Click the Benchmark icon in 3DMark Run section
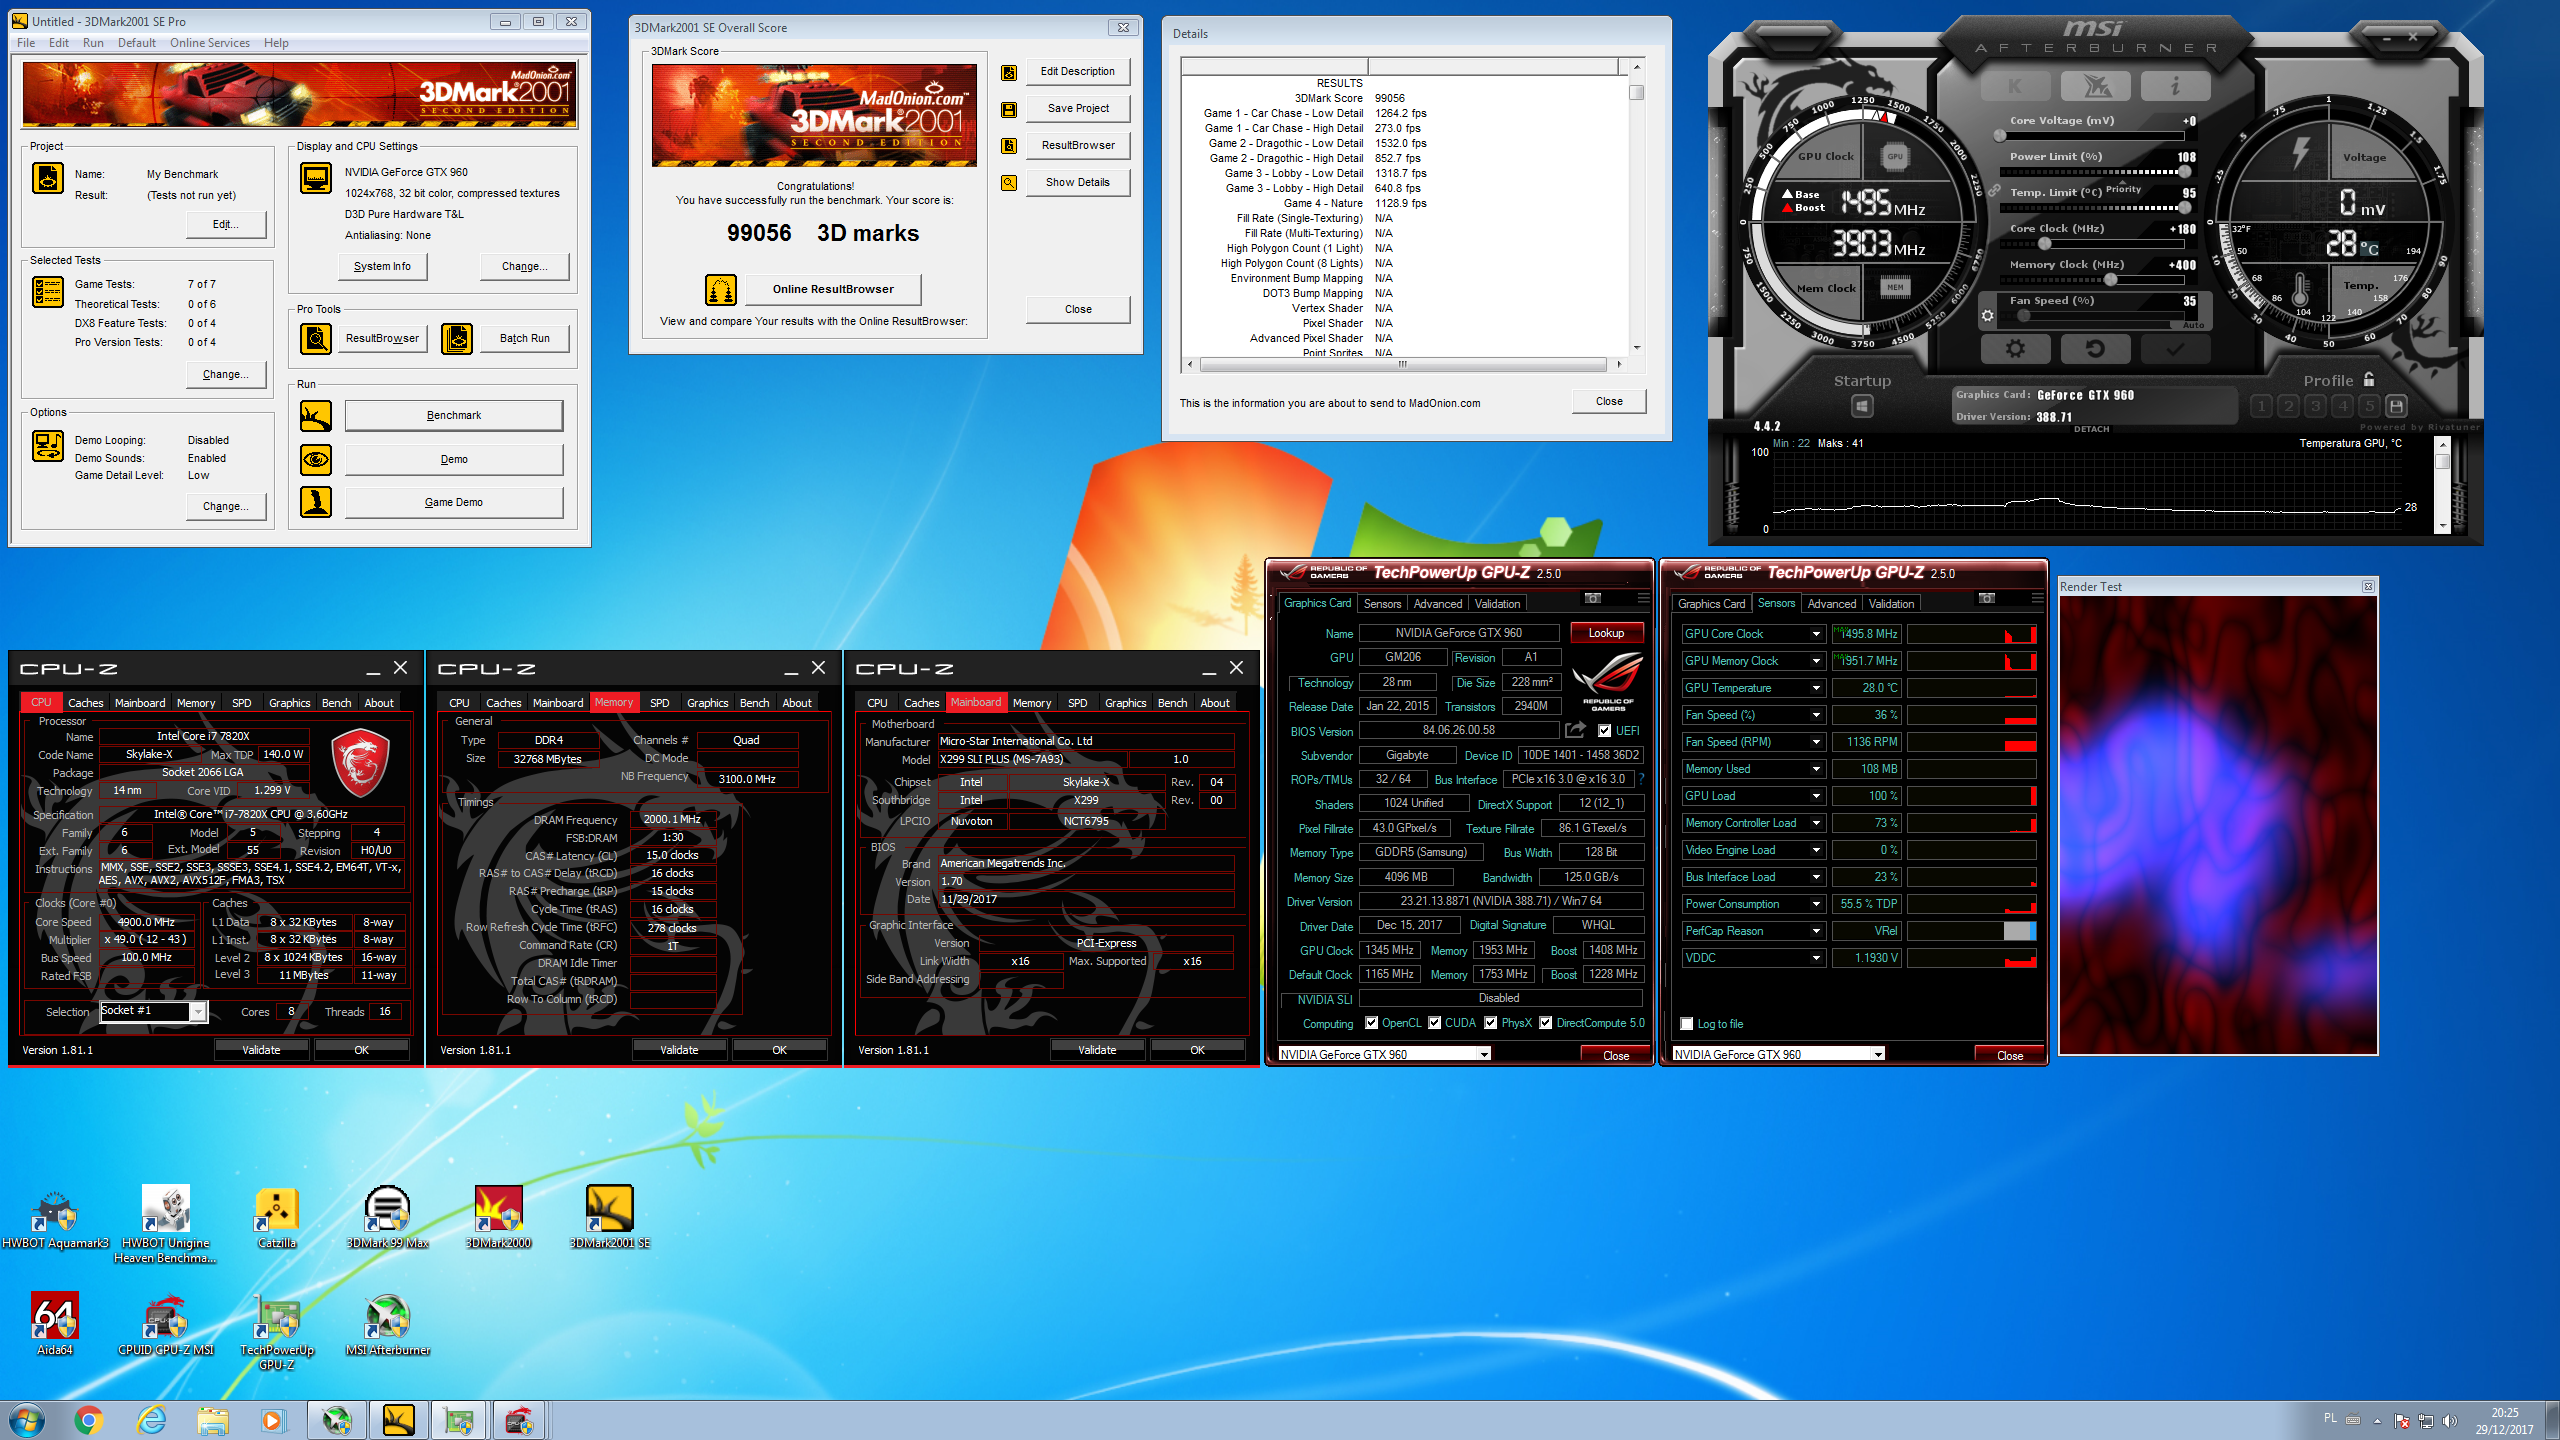This screenshot has height=1440, width=2560. point(316,415)
